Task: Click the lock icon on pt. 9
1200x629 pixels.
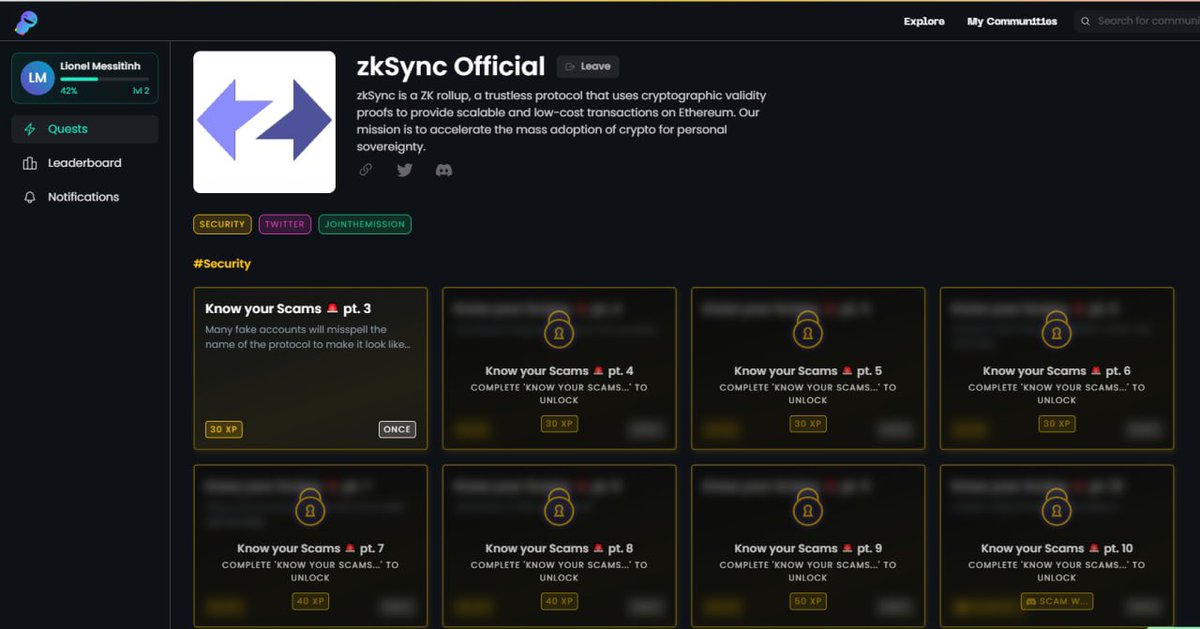Action: [808, 508]
